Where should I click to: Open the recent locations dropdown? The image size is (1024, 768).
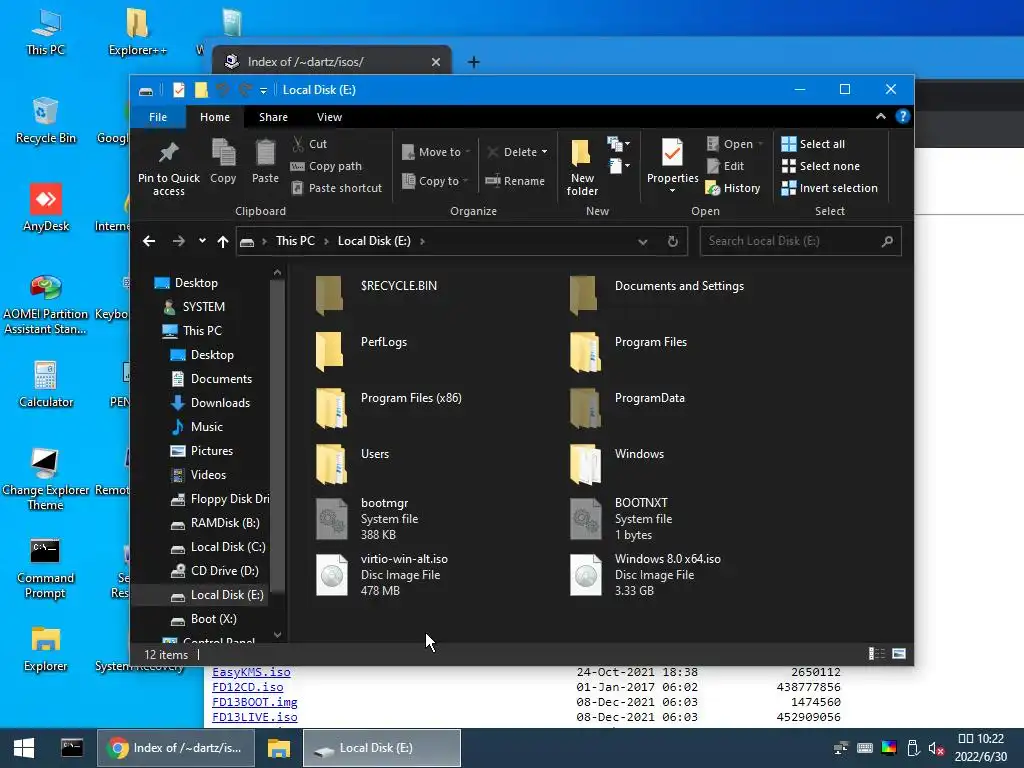tap(202, 241)
